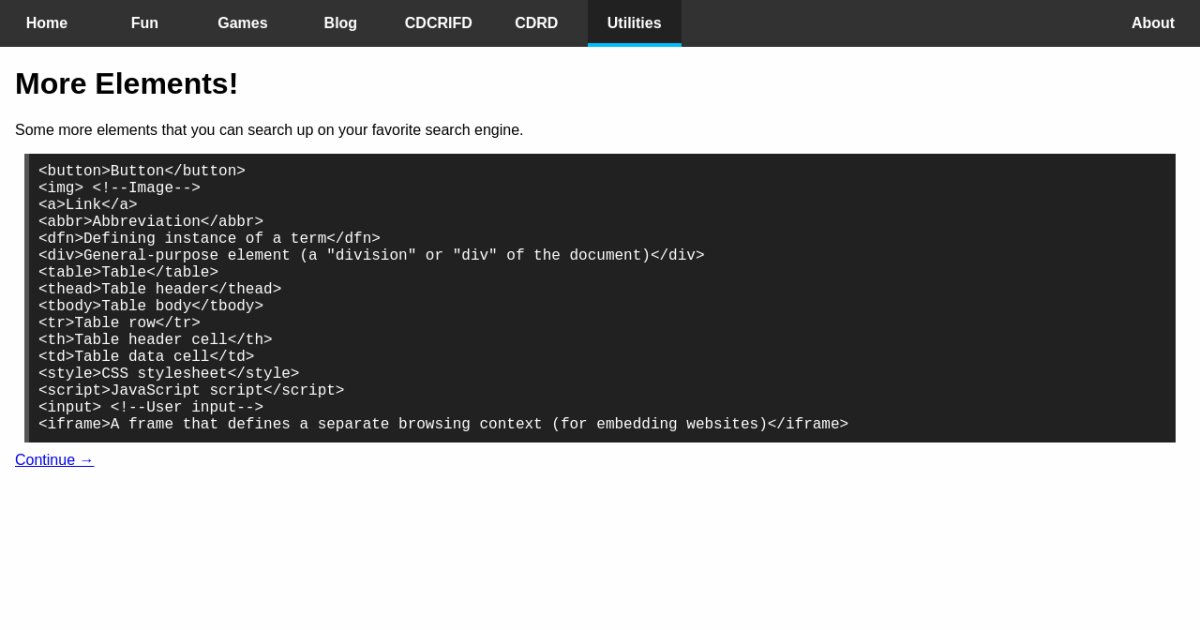
Task: Click the style CSS stylesheet line
Action: 169,373
